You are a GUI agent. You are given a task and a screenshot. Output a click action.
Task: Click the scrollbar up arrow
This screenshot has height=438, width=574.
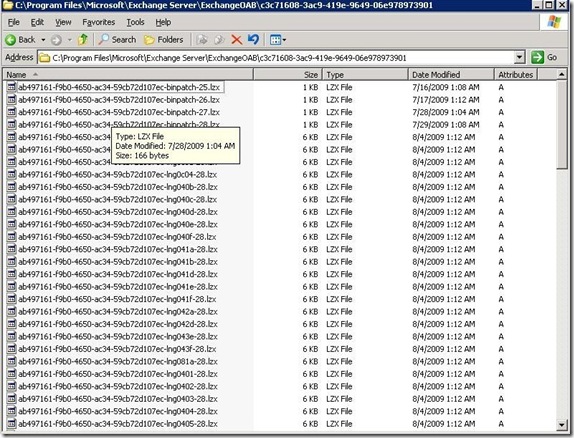point(562,74)
